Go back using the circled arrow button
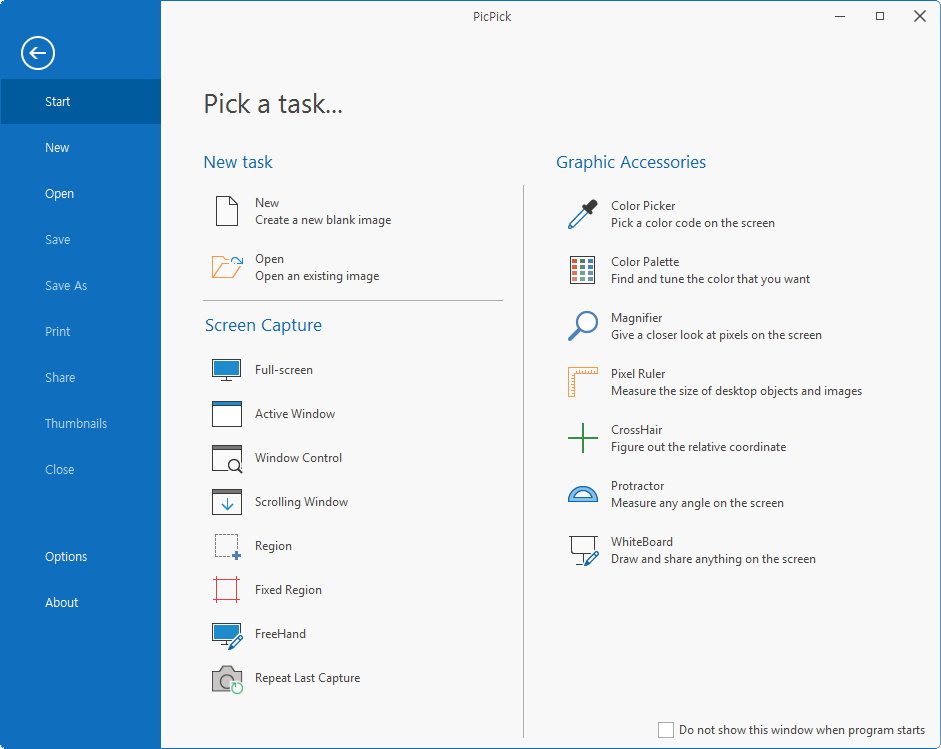Viewport: 941px width, 749px height. [38, 53]
